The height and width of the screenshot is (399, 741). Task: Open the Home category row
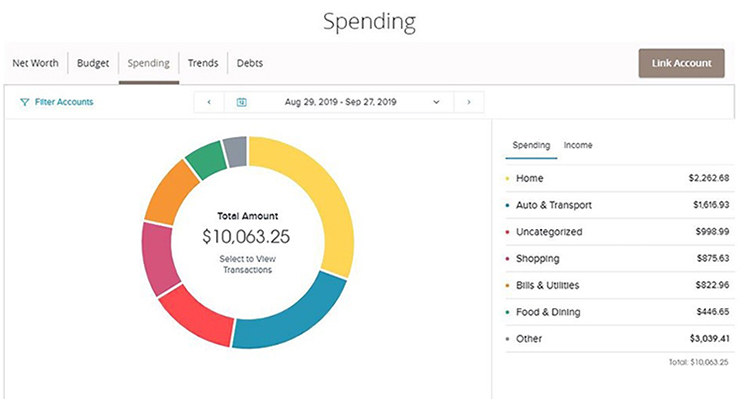click(x=620, y=178)
